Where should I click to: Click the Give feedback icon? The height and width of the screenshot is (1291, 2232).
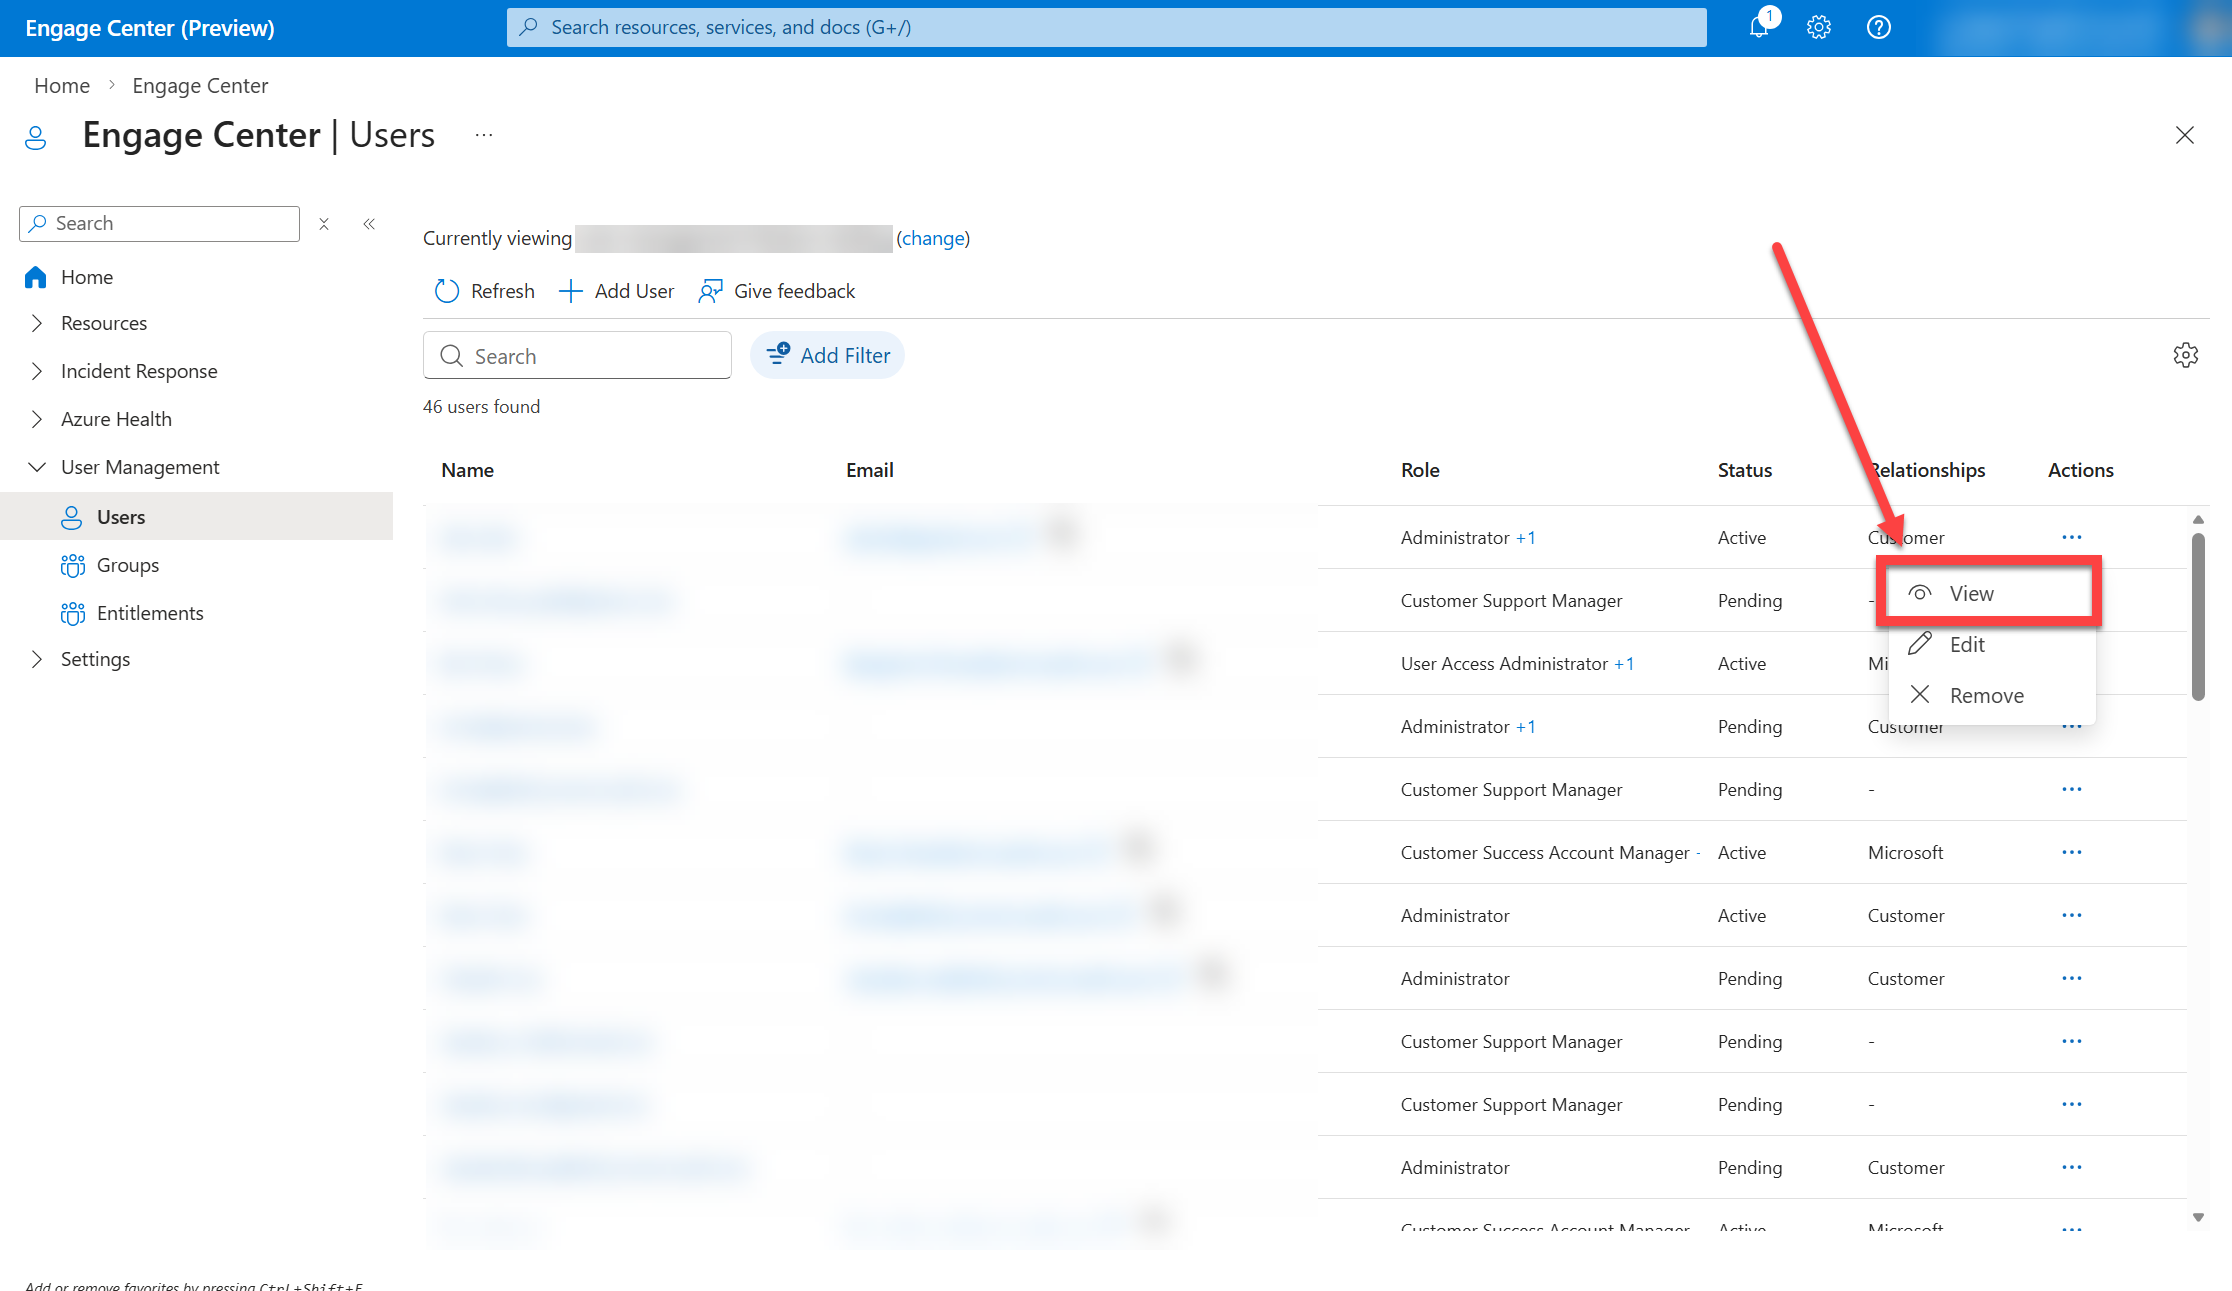point(710,291)
